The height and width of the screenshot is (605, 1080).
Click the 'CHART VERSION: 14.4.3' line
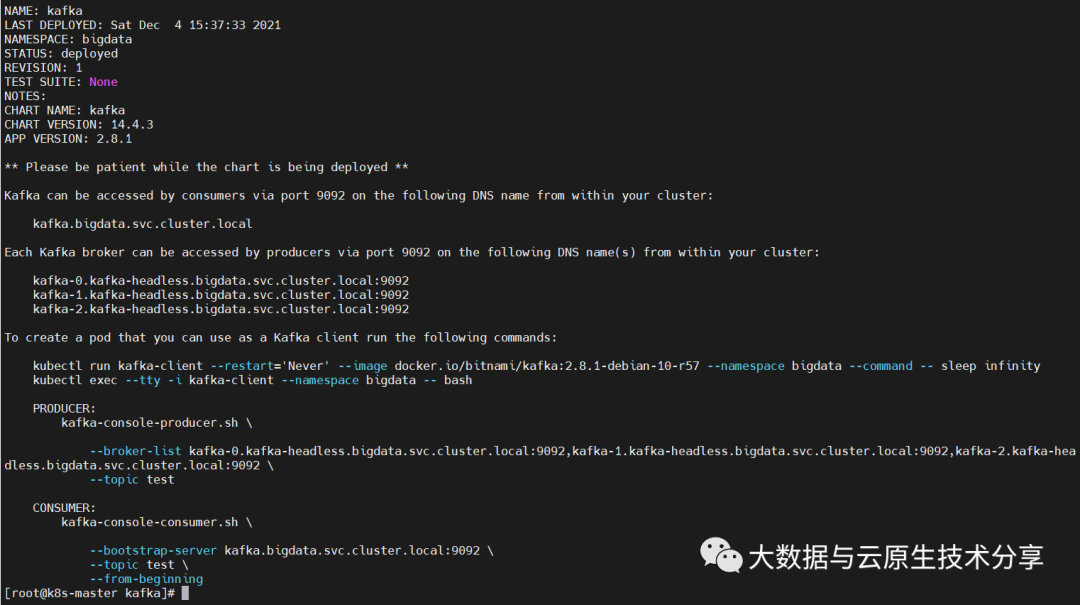click(79, 125)
